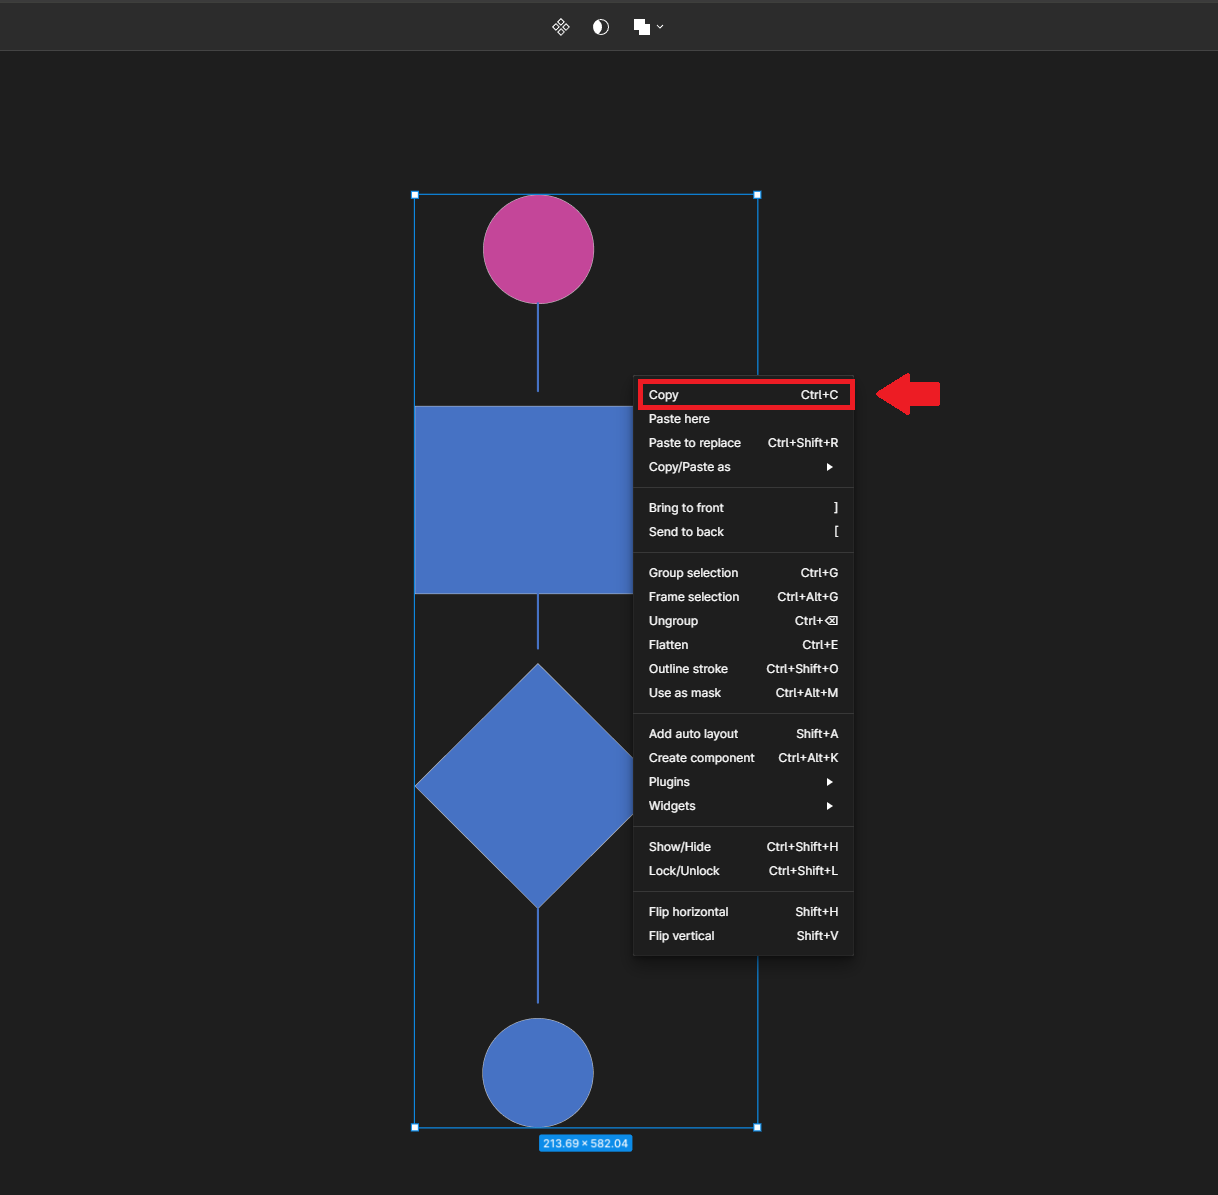Toggle the dark mode contrast icon

pyautogui.click(x=600, y=27)
